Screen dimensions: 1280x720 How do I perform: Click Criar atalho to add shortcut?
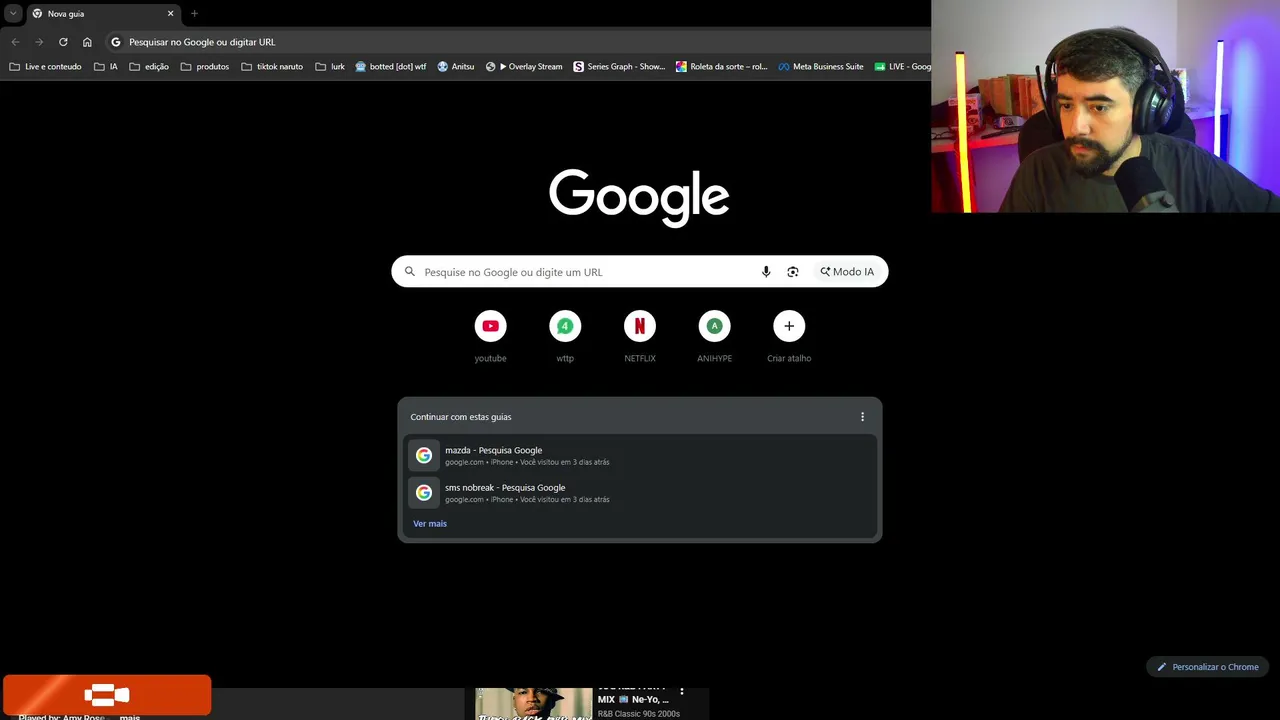pos(789,336)
